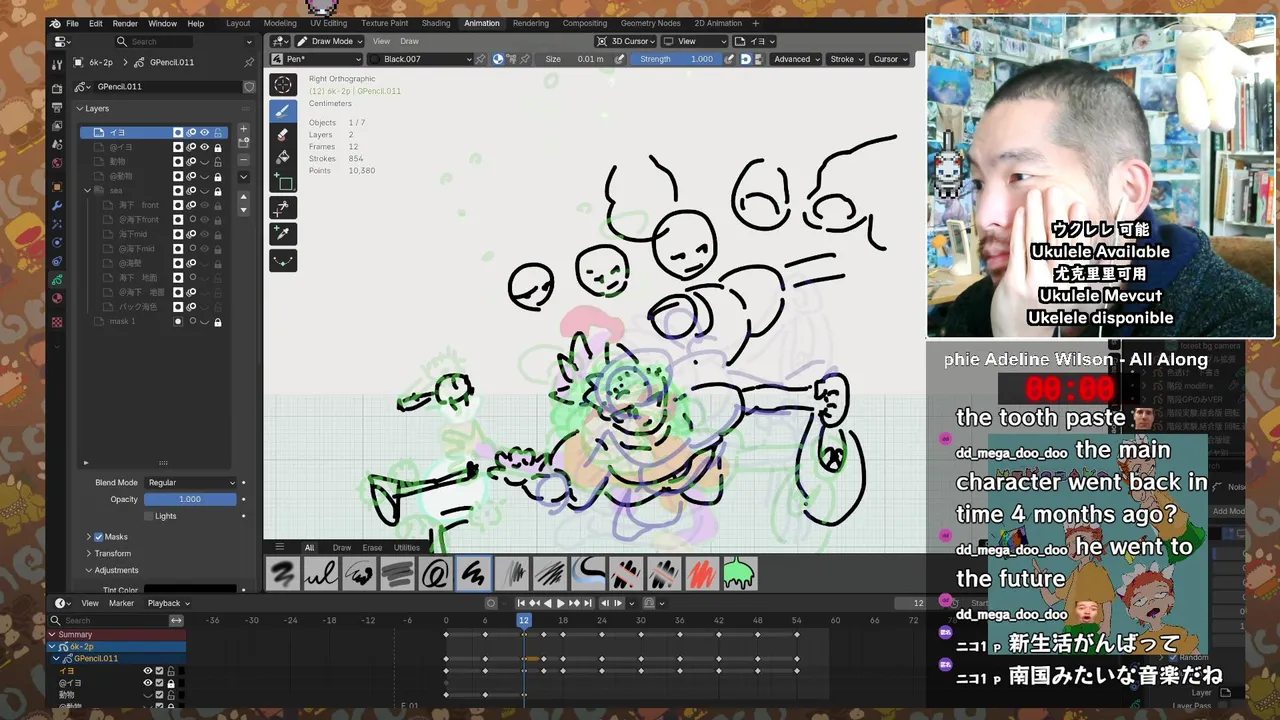Choose the green drip fill brush preset
This screenshot has height=720, width=1280.
coord(739,574)
